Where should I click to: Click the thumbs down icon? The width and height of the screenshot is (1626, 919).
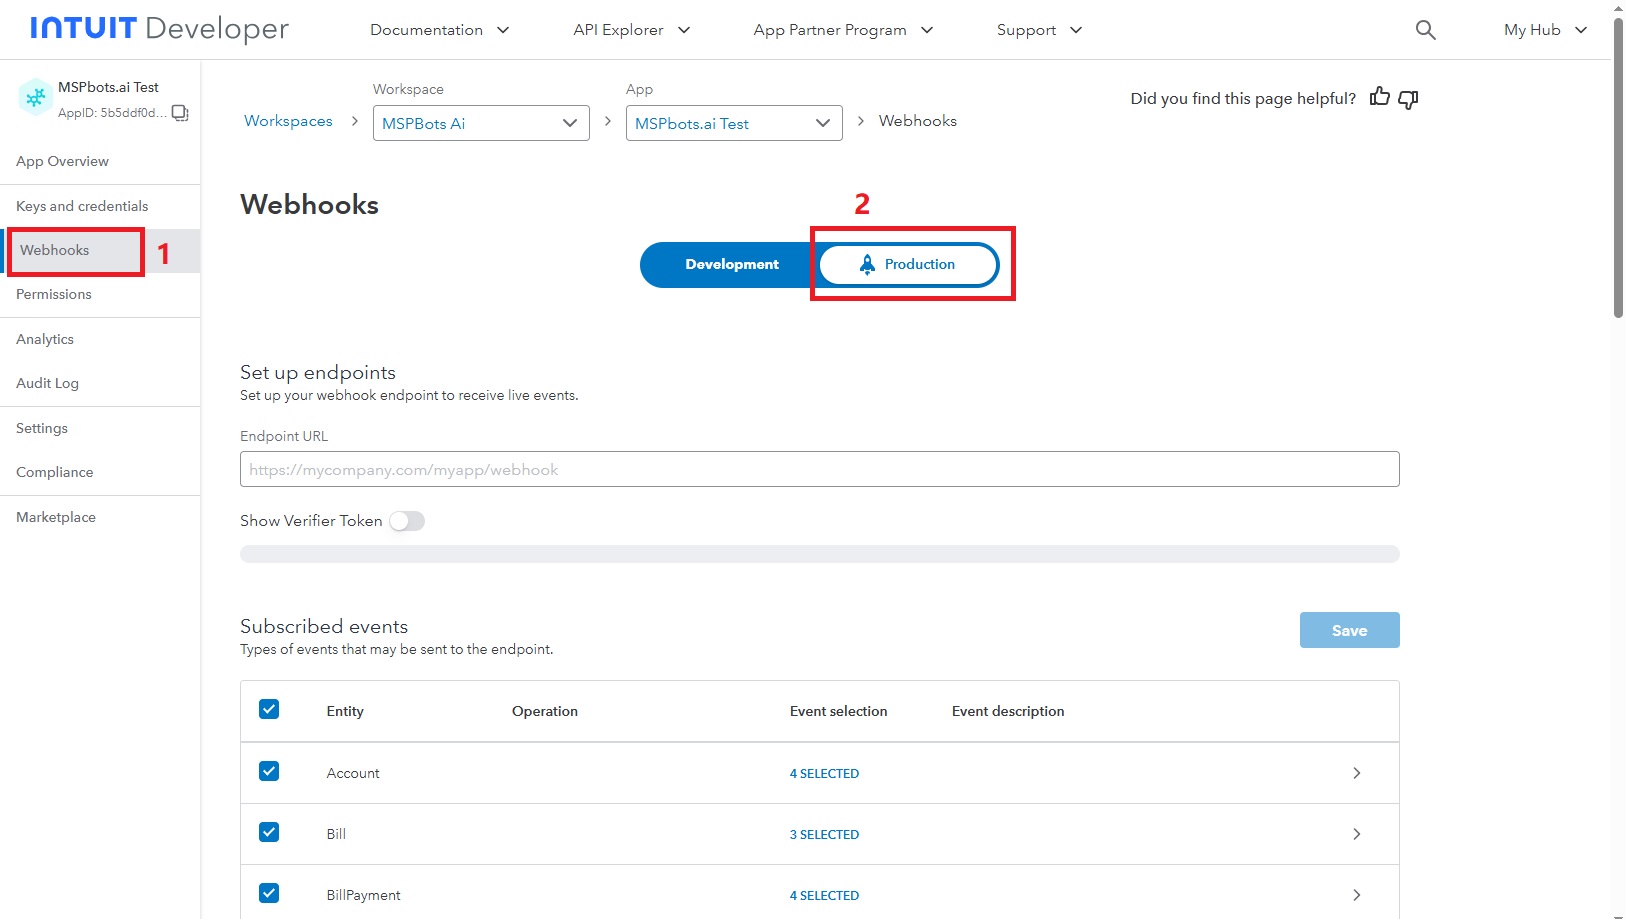point(1408,99)
